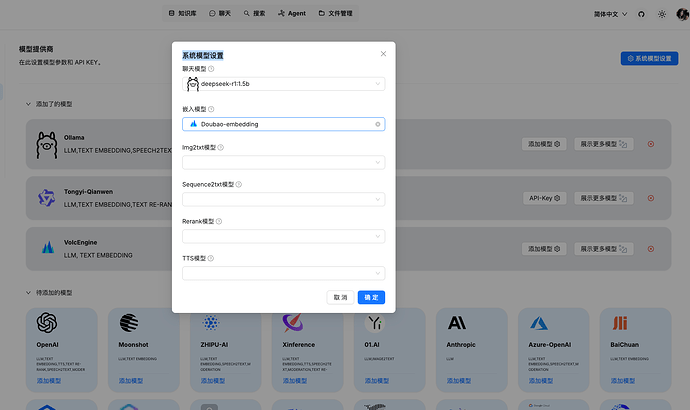Click the TTS model help icon
Screen dimensions: 690x410
click(211, 258)
